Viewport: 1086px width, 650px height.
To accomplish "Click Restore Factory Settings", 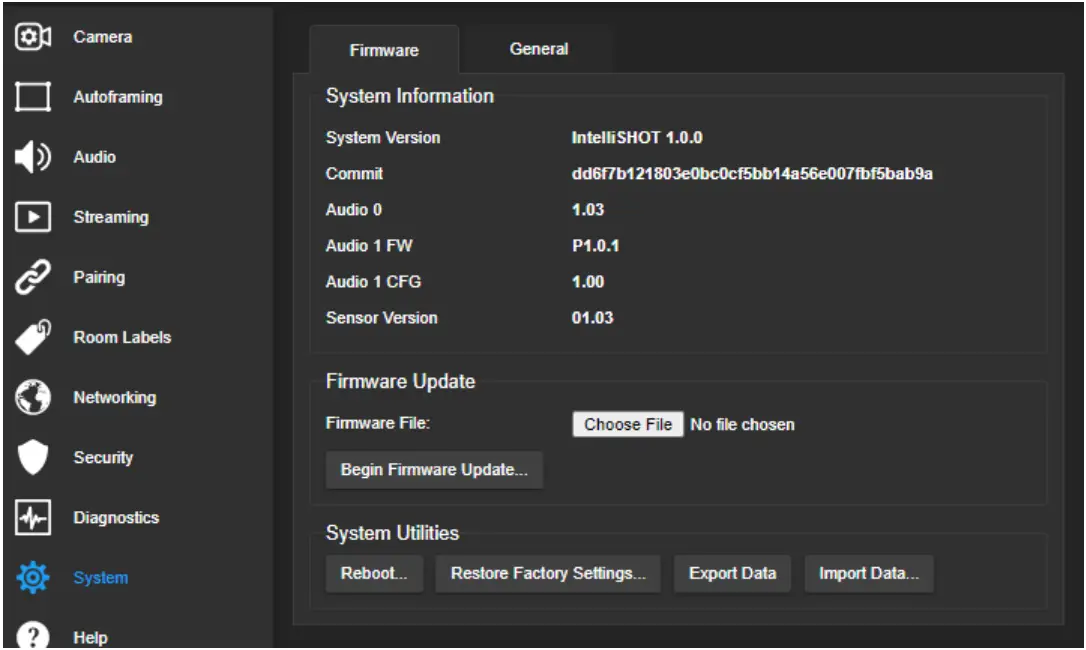I will (548, 573).
